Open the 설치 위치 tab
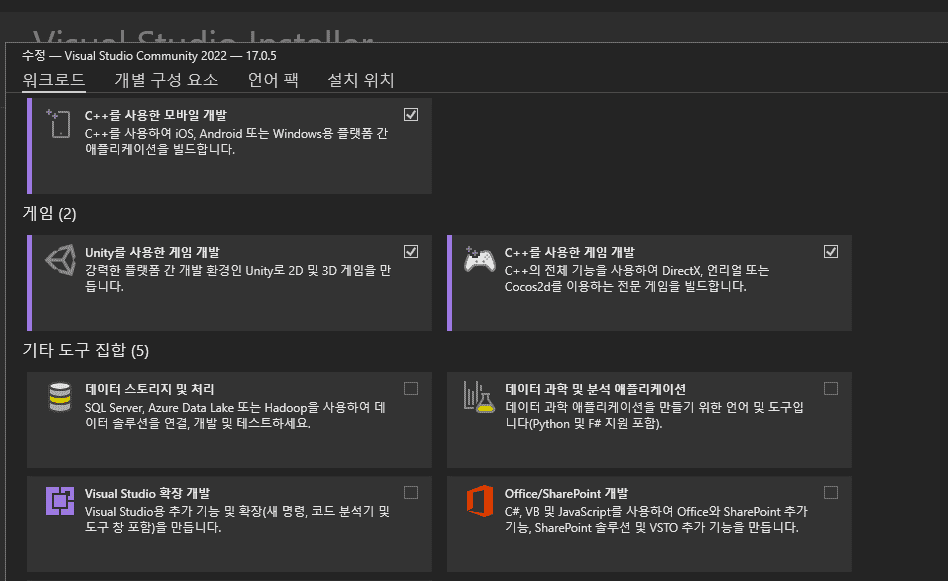Viewport: 948px width, 581px height. click(x=361, y=80)
